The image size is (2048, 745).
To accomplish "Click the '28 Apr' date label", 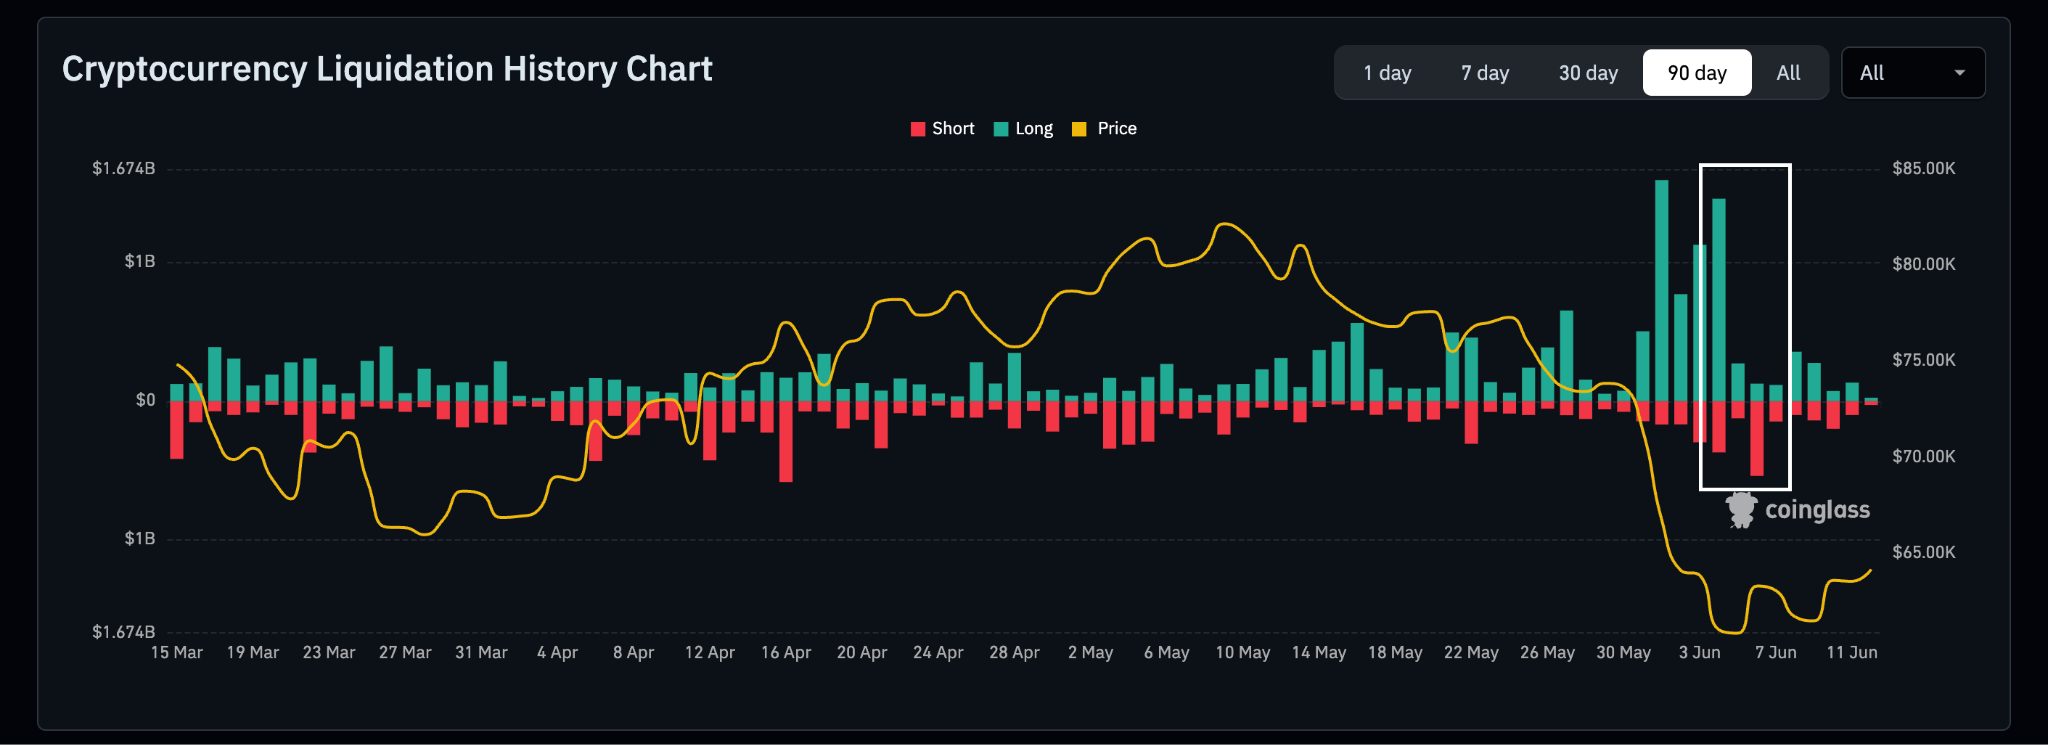I will (1014, 652).
